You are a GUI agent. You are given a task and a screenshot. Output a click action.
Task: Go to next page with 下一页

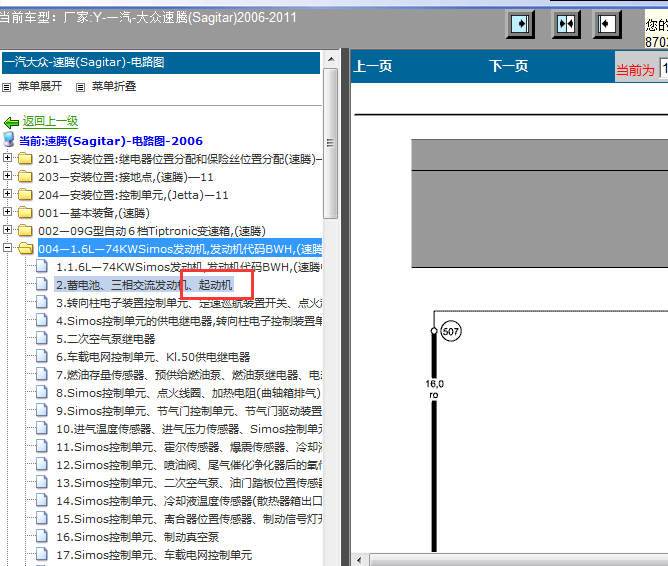pos(509,66)
